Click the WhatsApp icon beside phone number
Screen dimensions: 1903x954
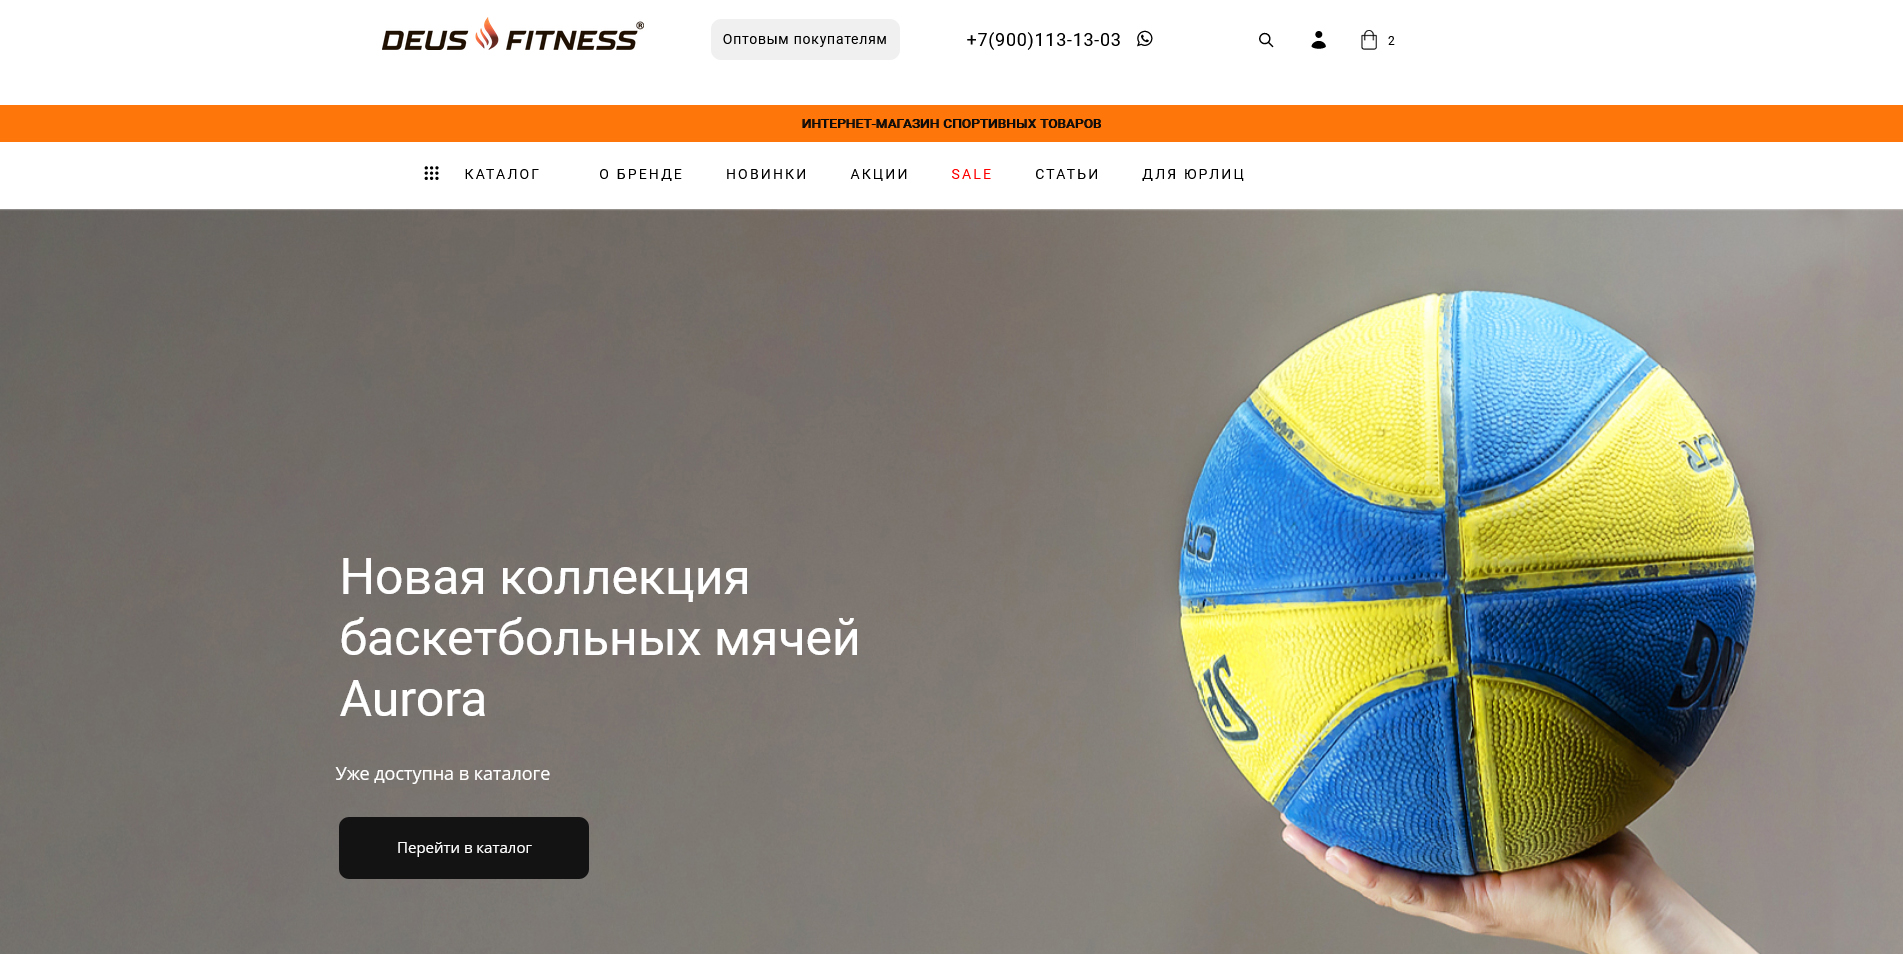(1145, 39)
